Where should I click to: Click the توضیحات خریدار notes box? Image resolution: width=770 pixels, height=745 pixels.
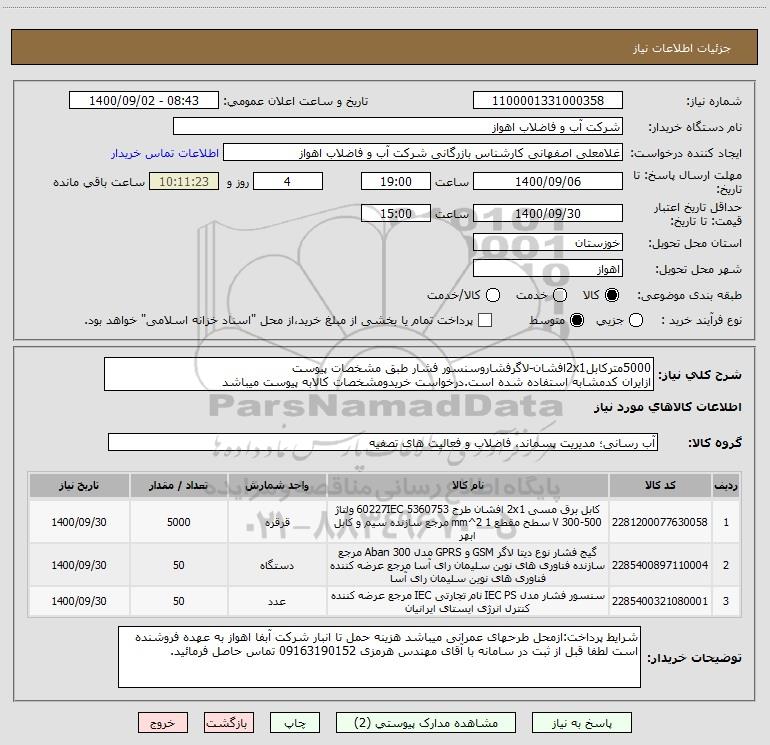379,657
